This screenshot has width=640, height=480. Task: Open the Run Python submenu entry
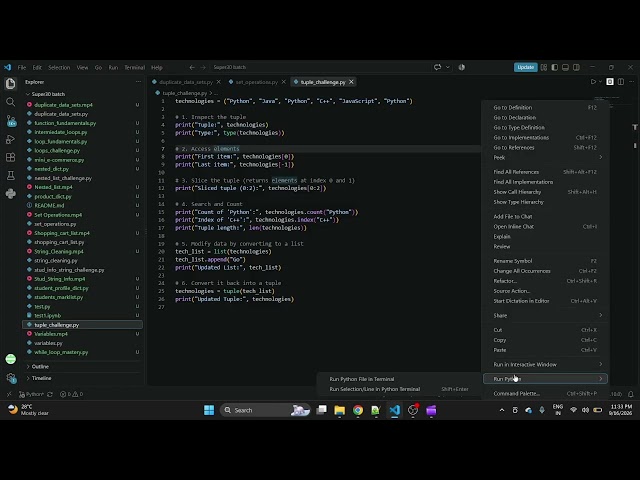click(x=545, y=379)
